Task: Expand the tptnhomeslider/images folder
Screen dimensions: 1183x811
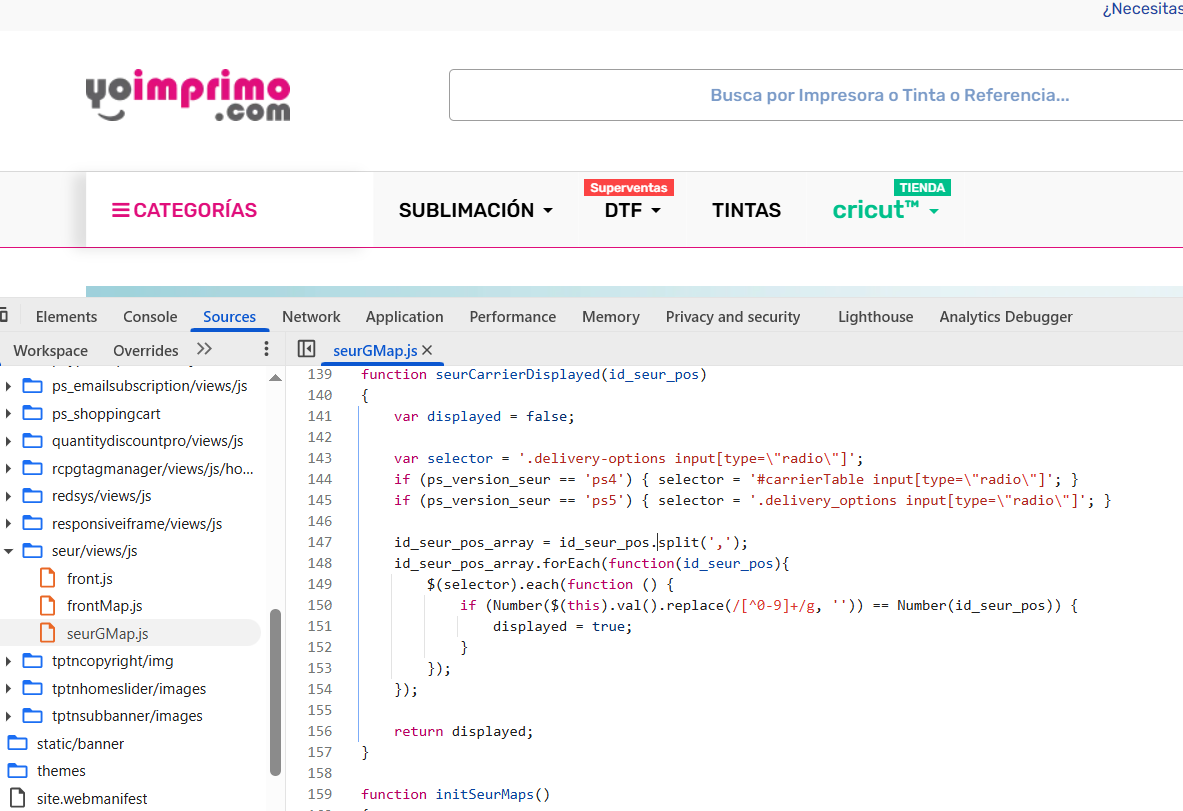Action: click(x=9, y=689)
